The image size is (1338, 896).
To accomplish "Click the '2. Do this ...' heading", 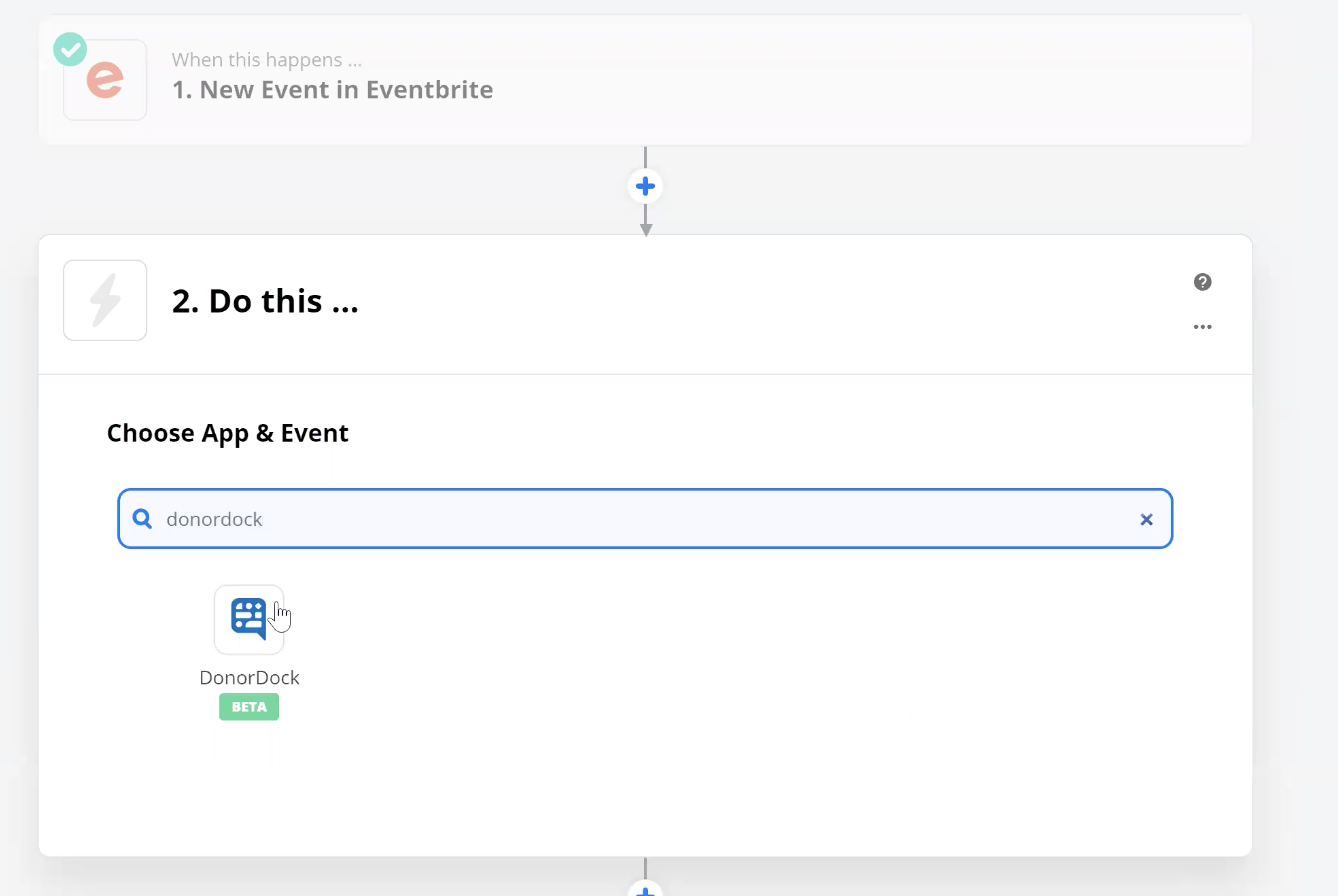I will tap(265, 301).
